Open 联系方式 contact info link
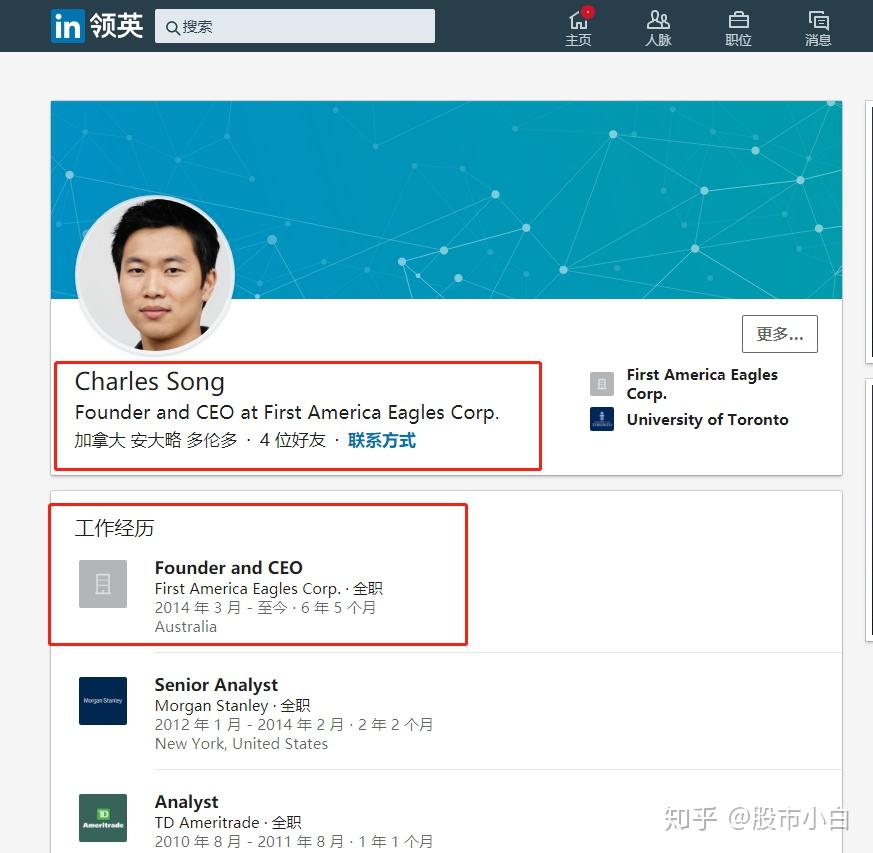Viewport: 873px width, 853px height. pos(381,440)
